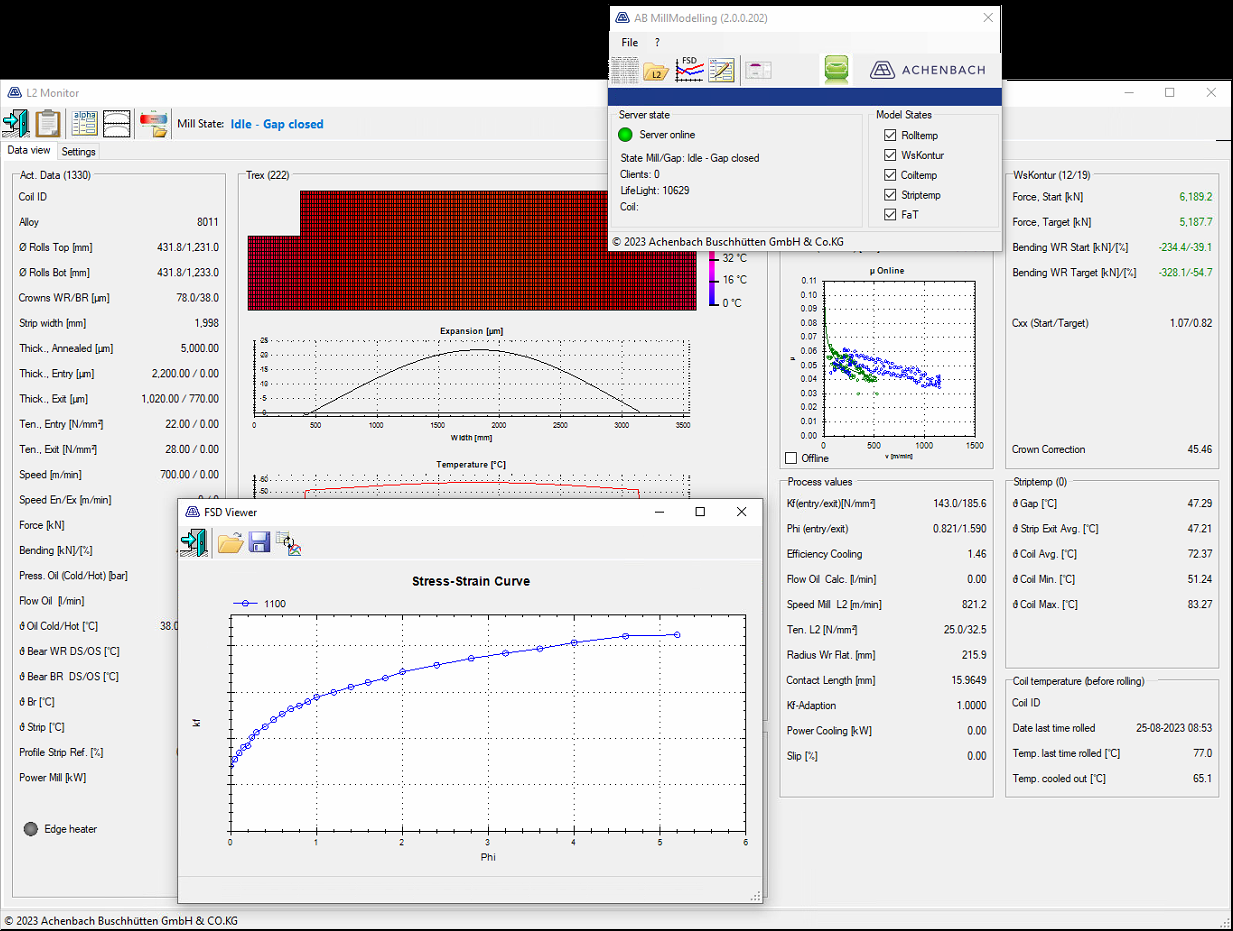Image resolution: width=1233 pixels, height=931 pixels.
Task: Toggle the Rolltemp model state checkbox
Action: [x=891, y=135]
